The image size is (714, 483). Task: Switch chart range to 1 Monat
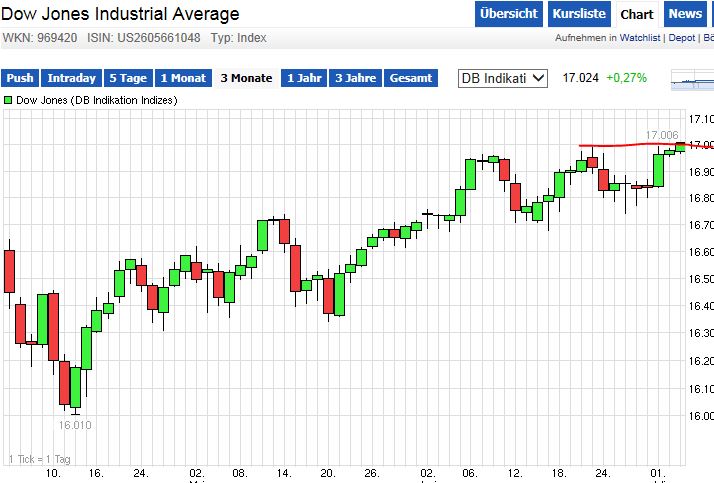tap(183, 78)
